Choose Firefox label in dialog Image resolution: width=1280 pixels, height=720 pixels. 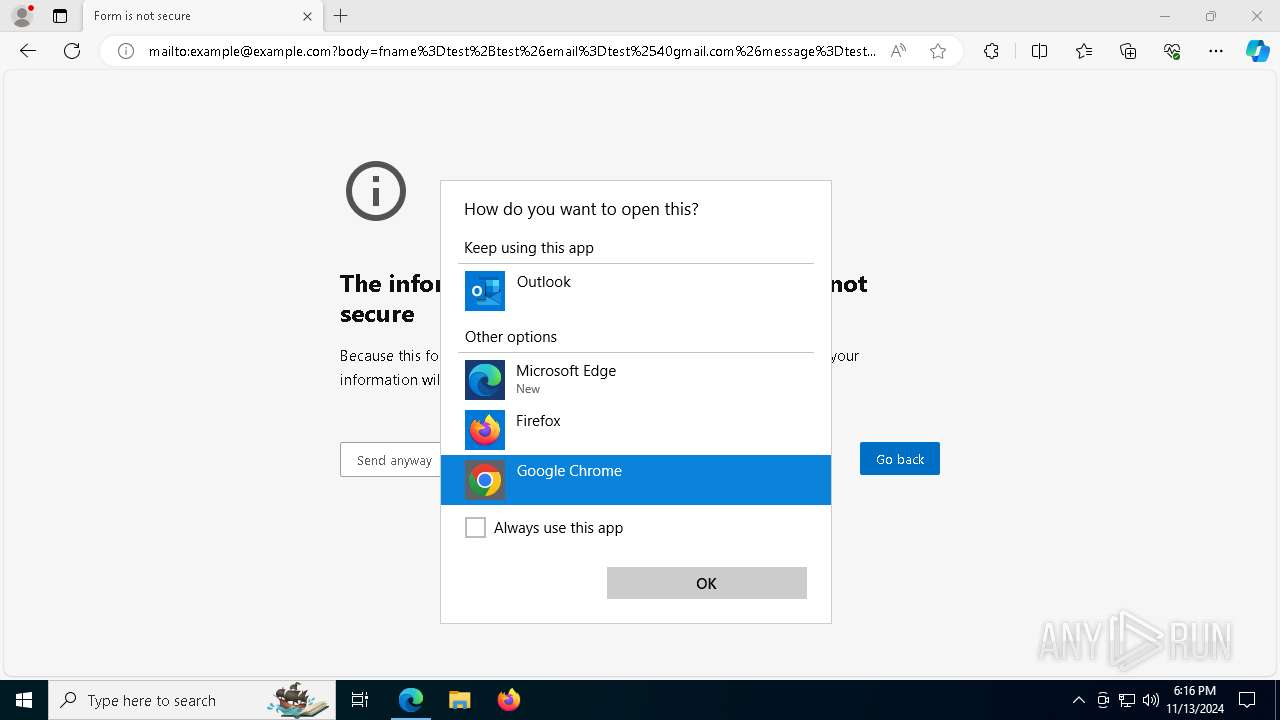[538, 421]
